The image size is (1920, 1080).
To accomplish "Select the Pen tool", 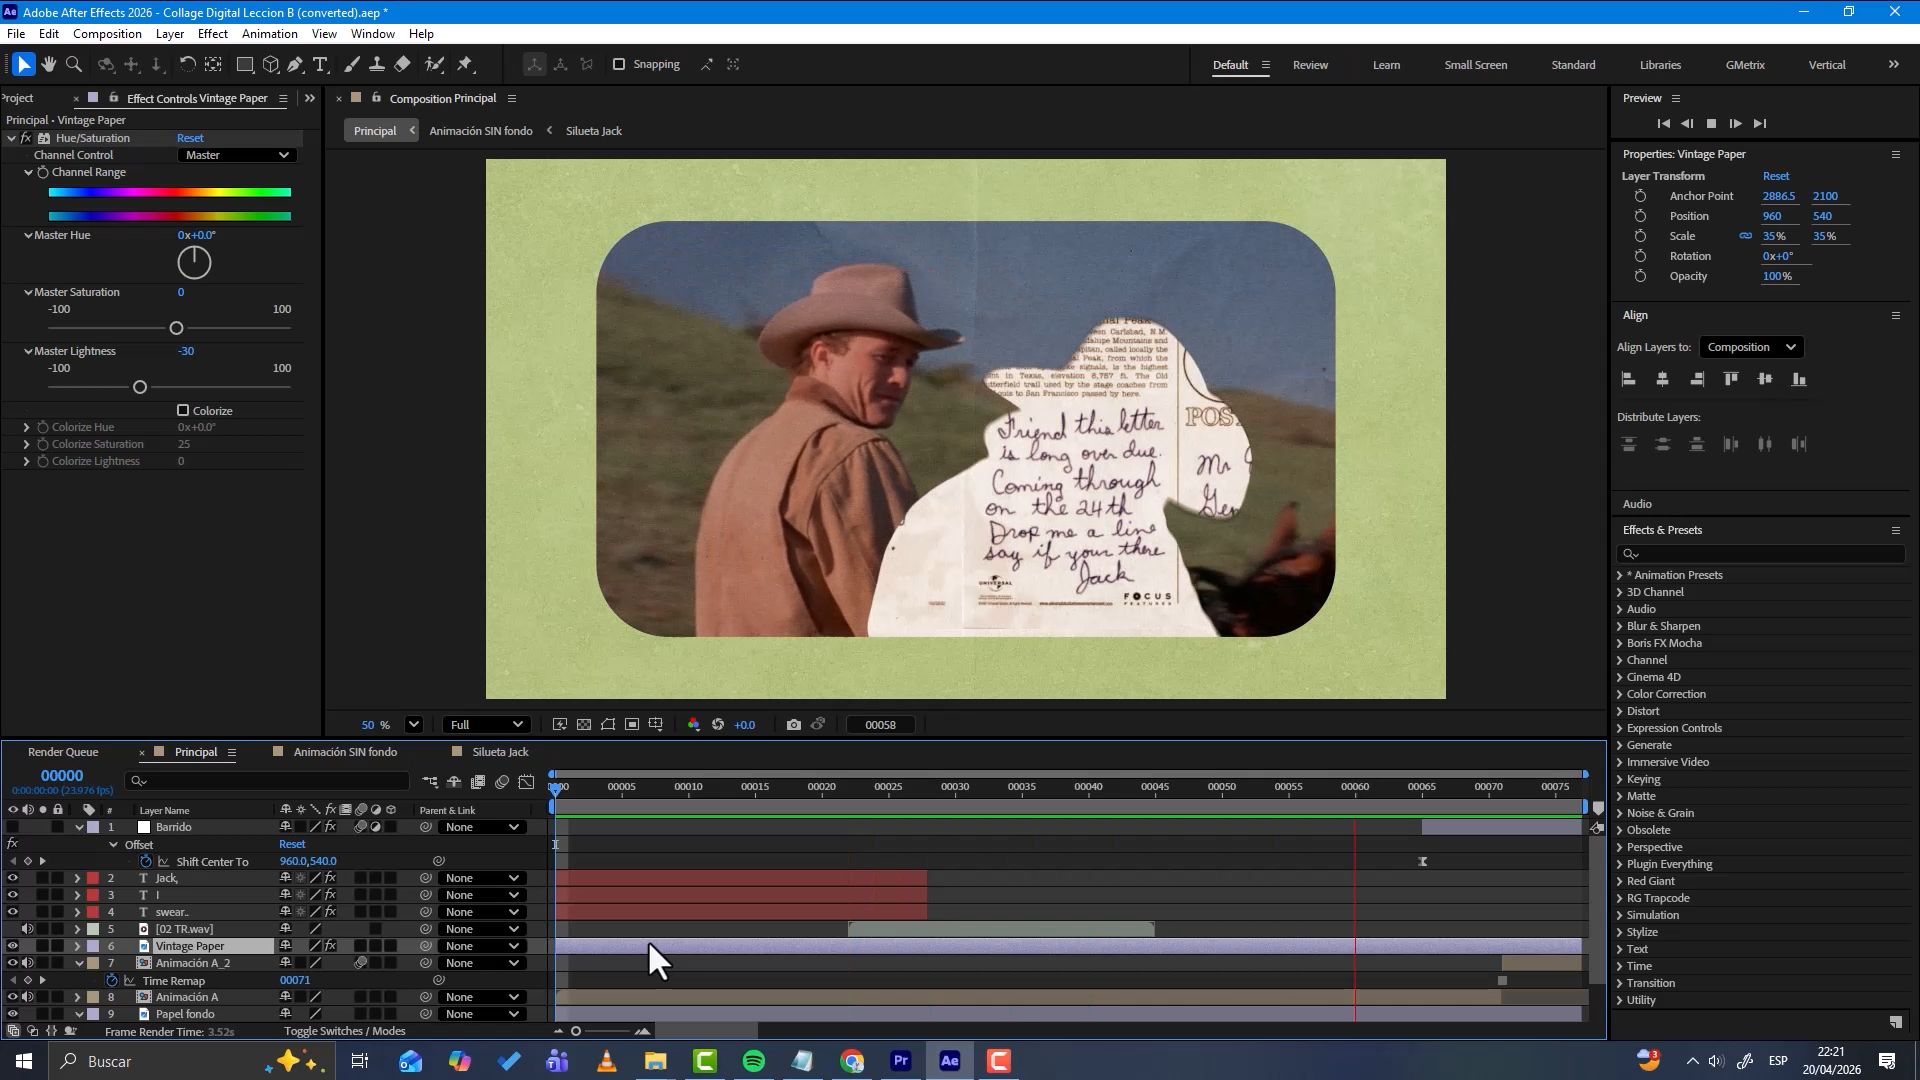I will [295, 65].
